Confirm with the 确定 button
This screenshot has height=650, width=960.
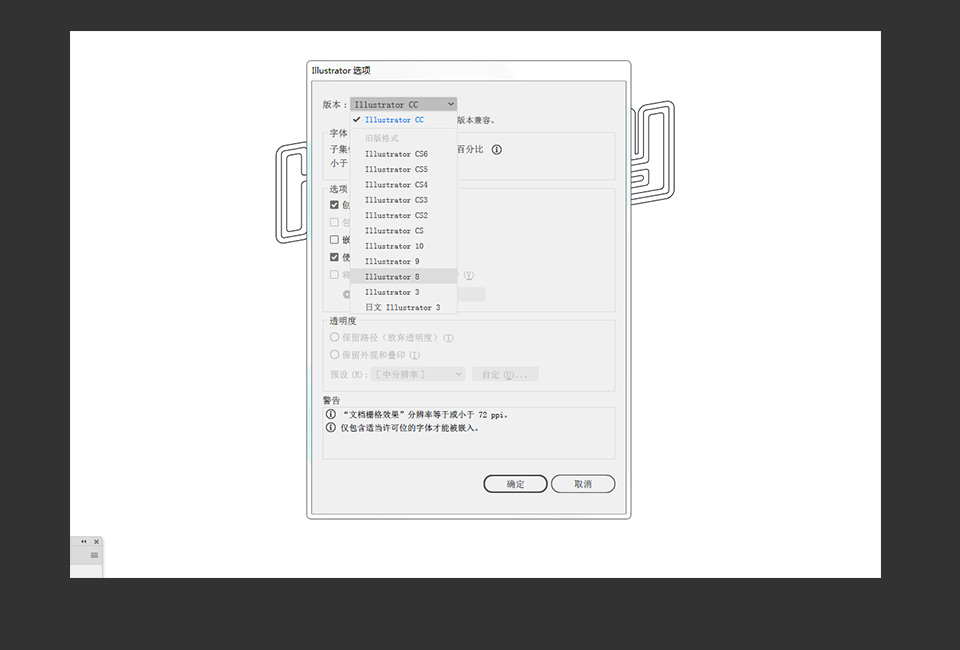point(516,484)
